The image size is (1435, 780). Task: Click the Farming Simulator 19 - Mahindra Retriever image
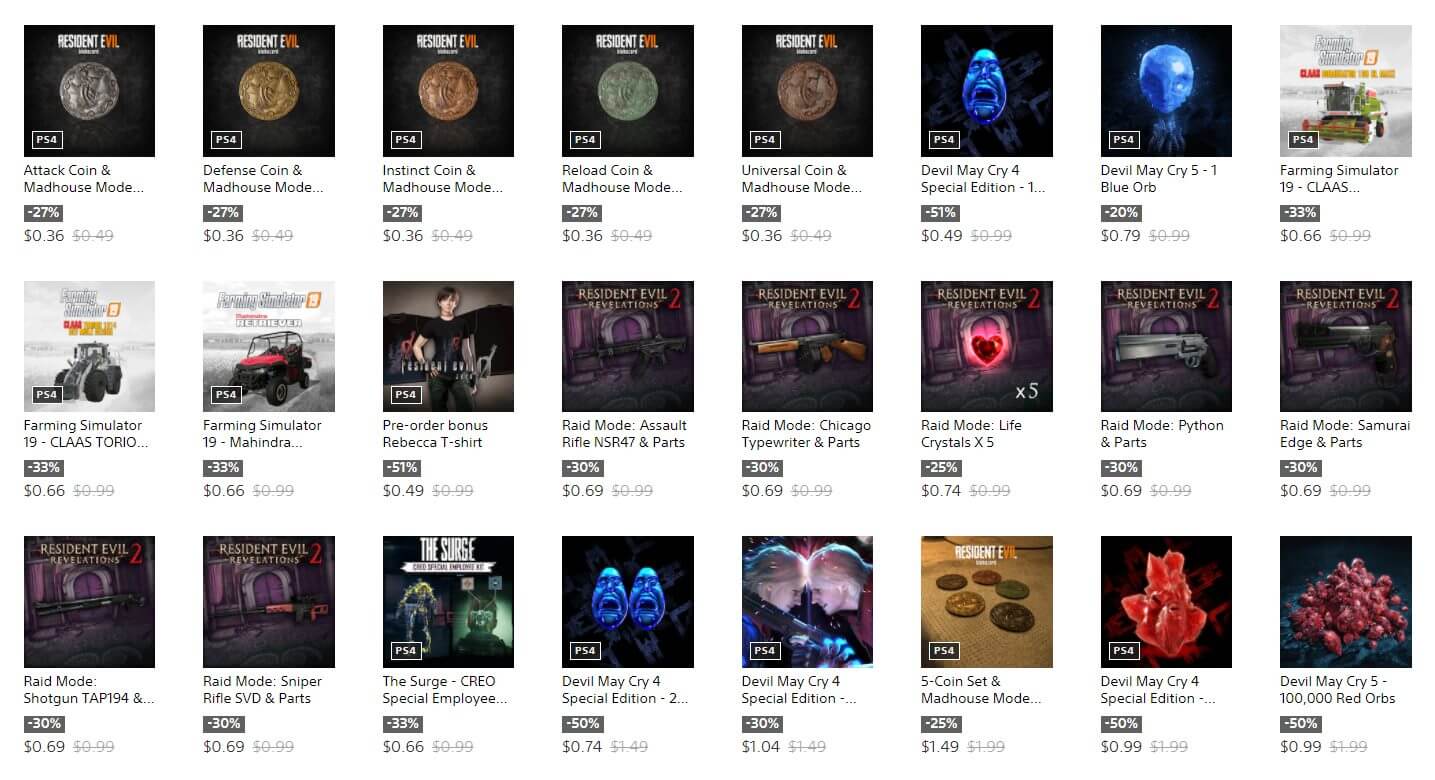coord(269,346)
